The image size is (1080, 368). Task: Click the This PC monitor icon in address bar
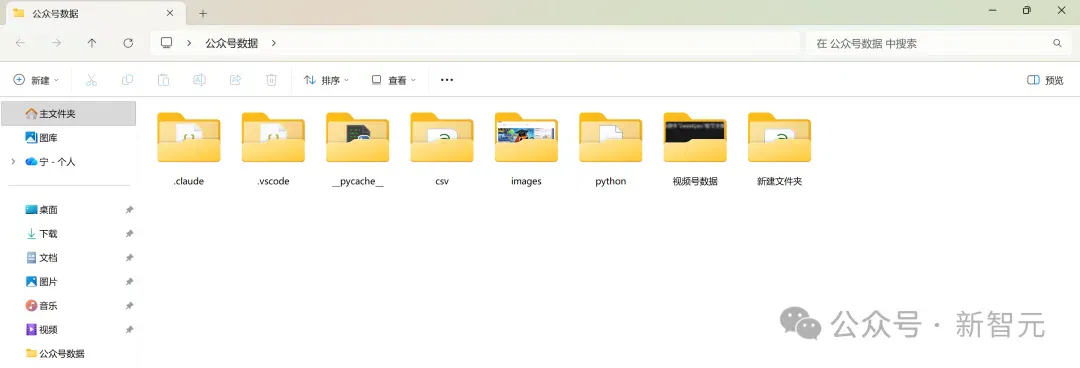166,43
